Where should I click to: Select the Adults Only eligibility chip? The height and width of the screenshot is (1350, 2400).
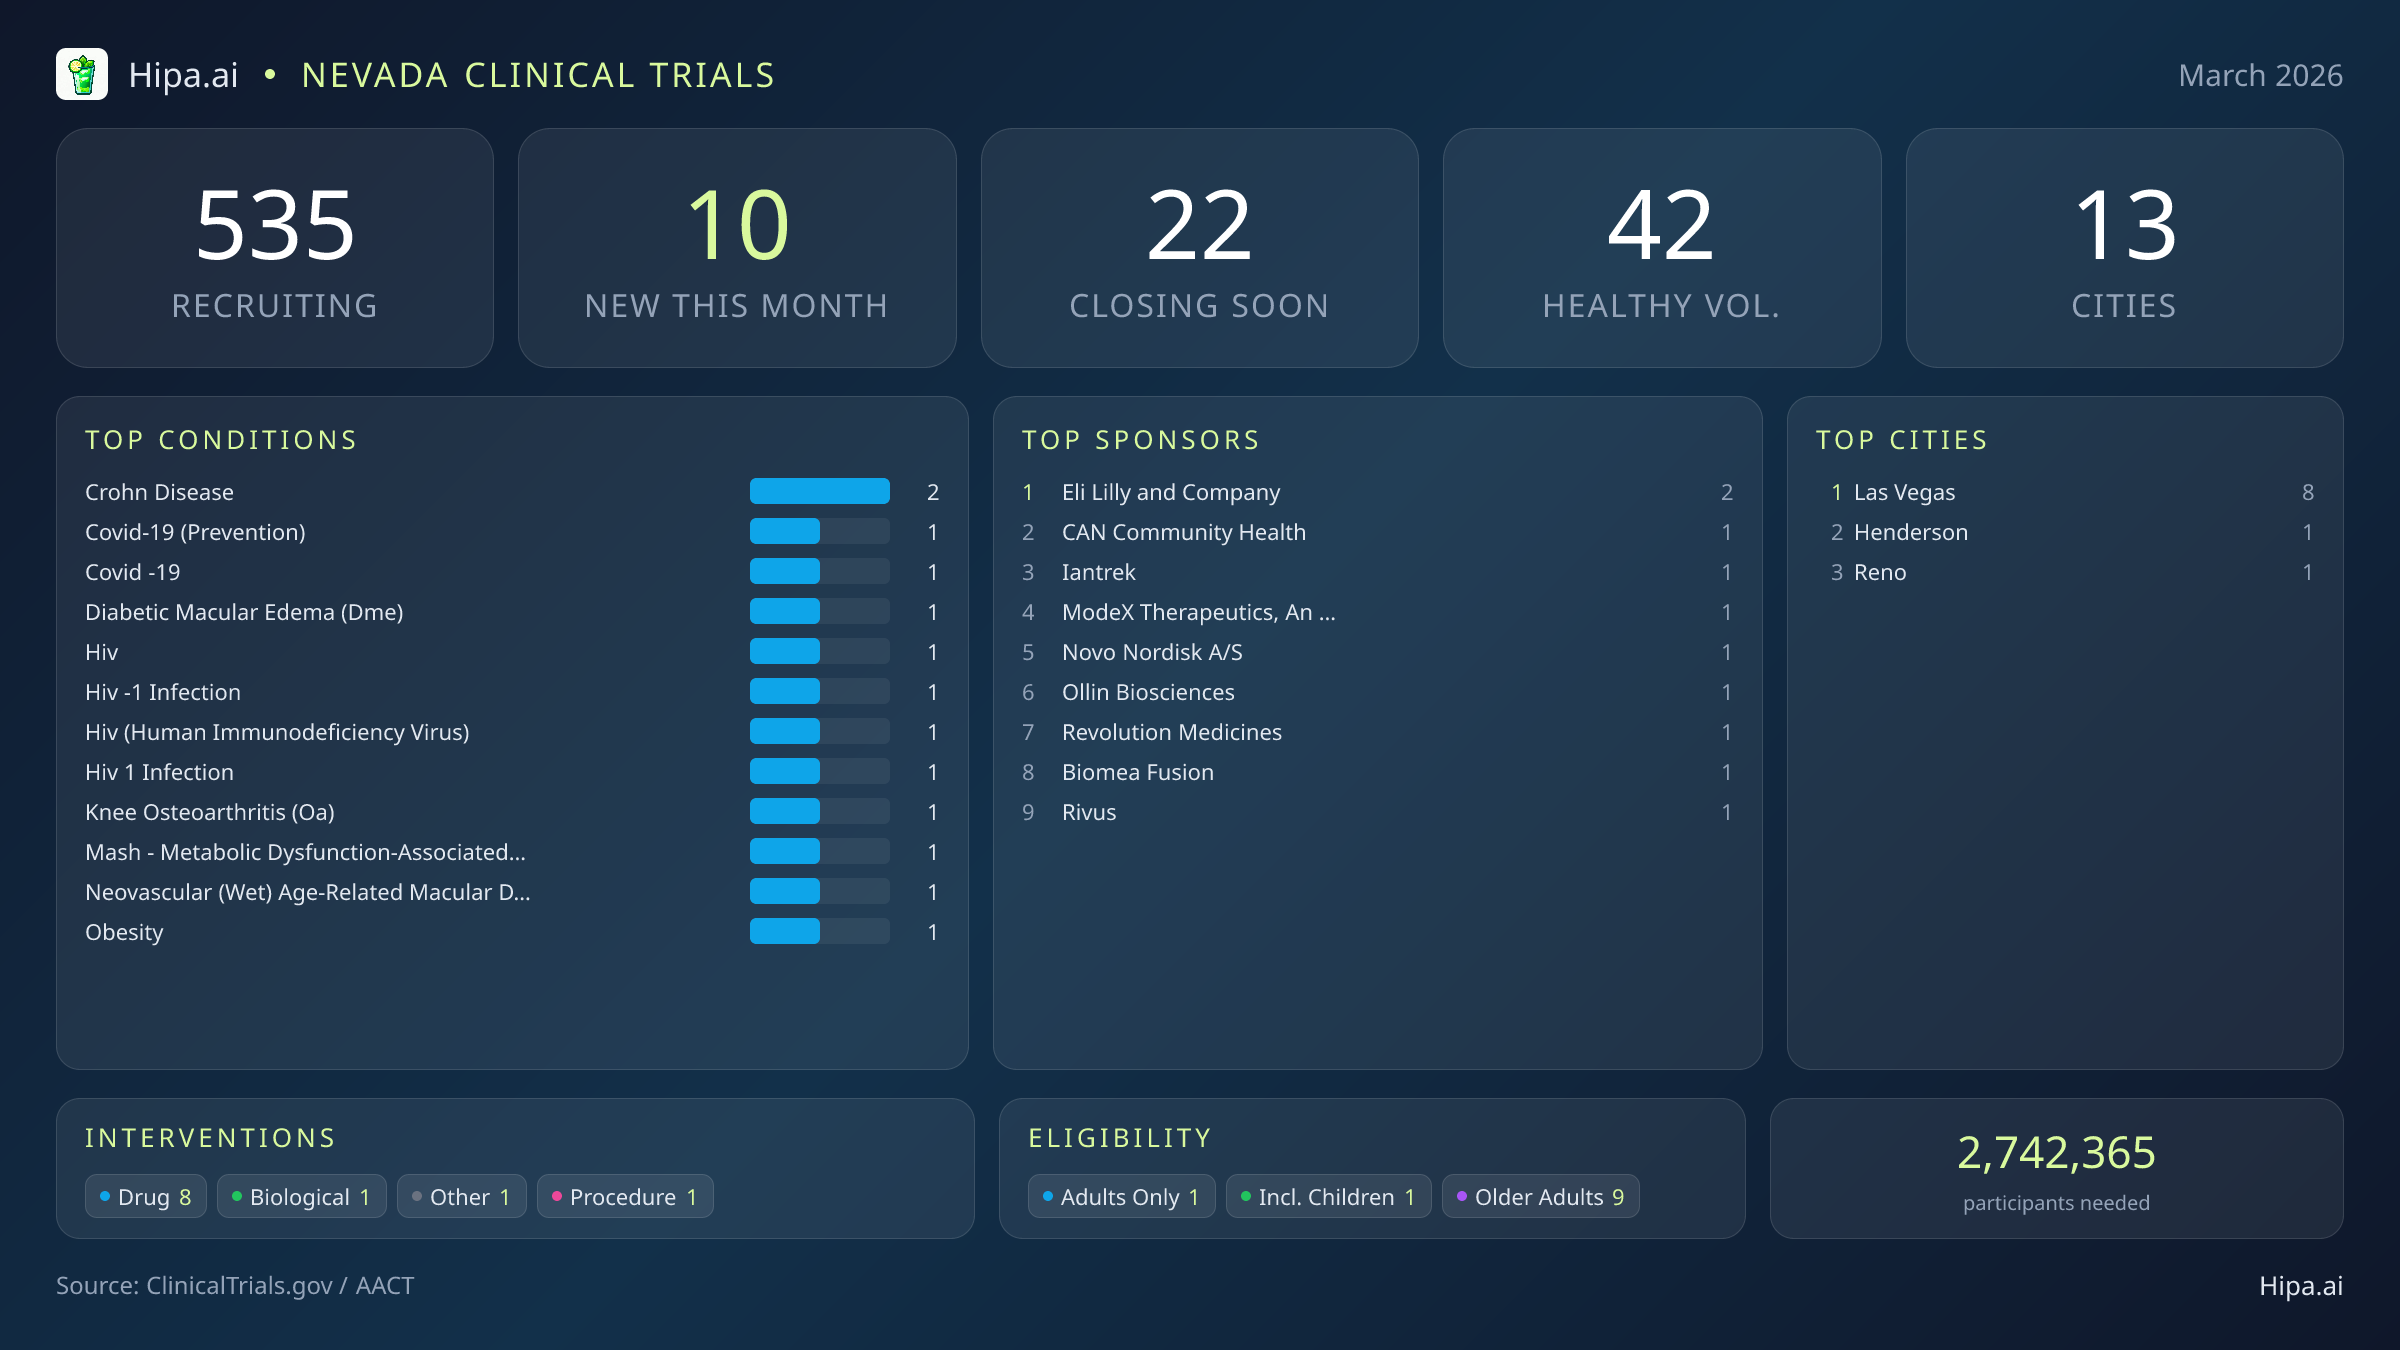coord(1120,1196)
